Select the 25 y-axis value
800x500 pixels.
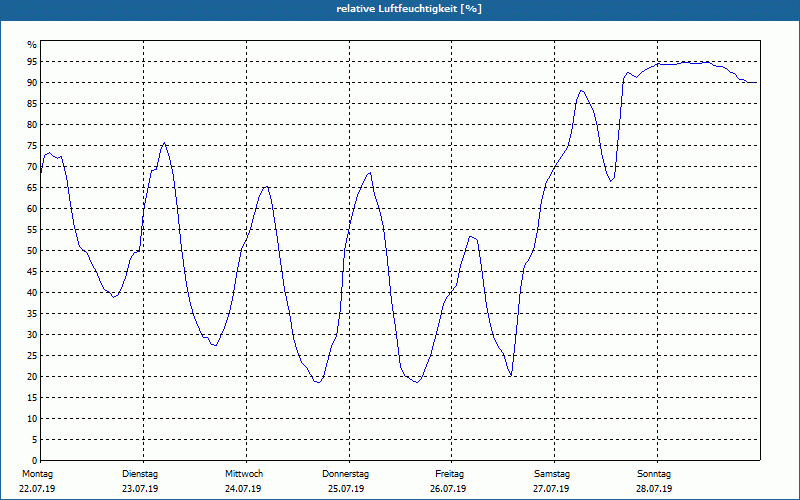click(x=32, y=356)
